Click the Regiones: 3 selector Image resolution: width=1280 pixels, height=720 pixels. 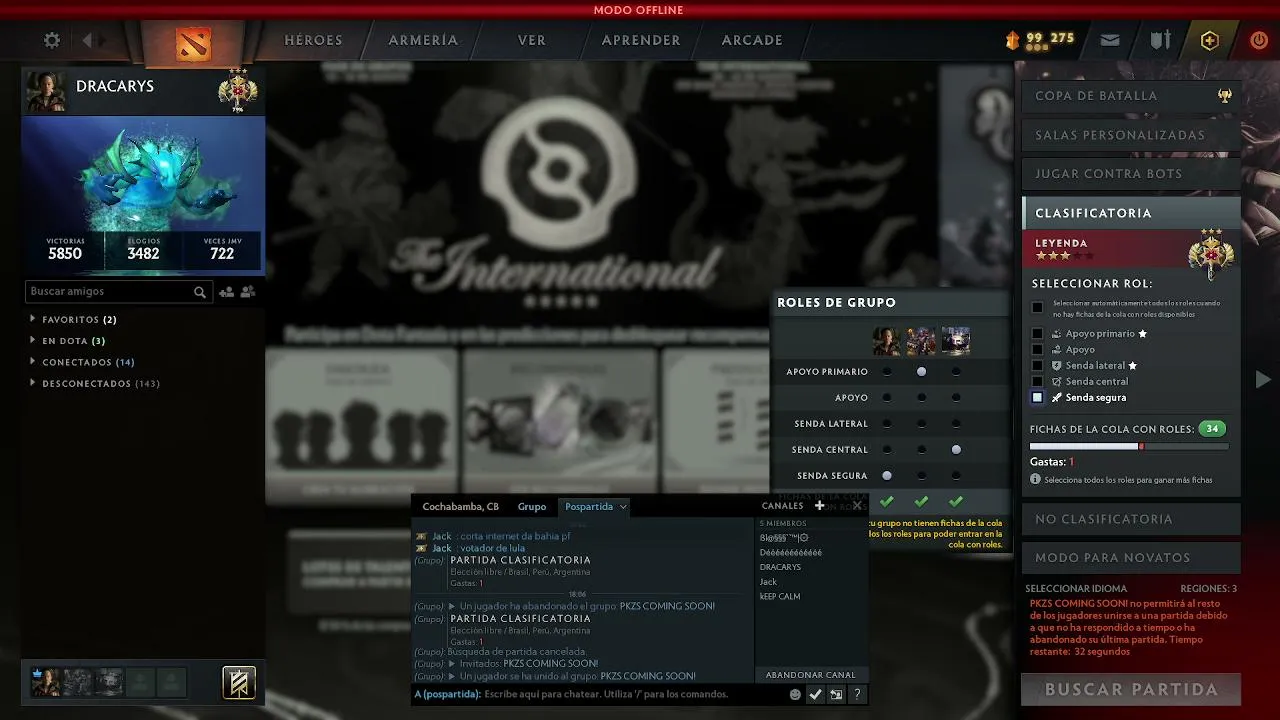[x=1208, y=589]
